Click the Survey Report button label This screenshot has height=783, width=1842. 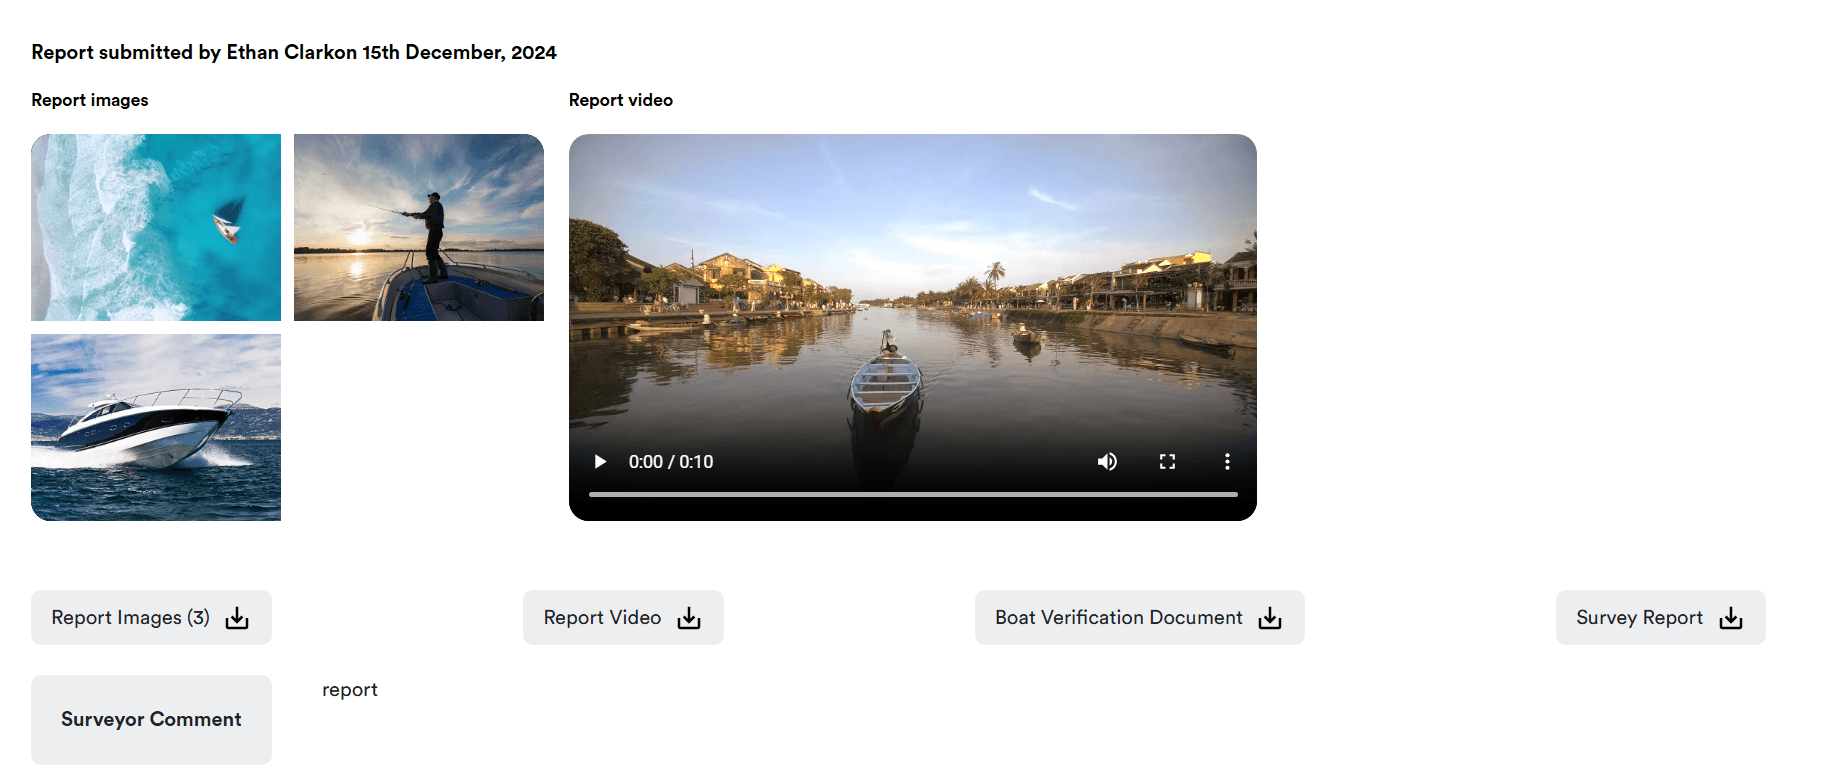point(1639,618)
